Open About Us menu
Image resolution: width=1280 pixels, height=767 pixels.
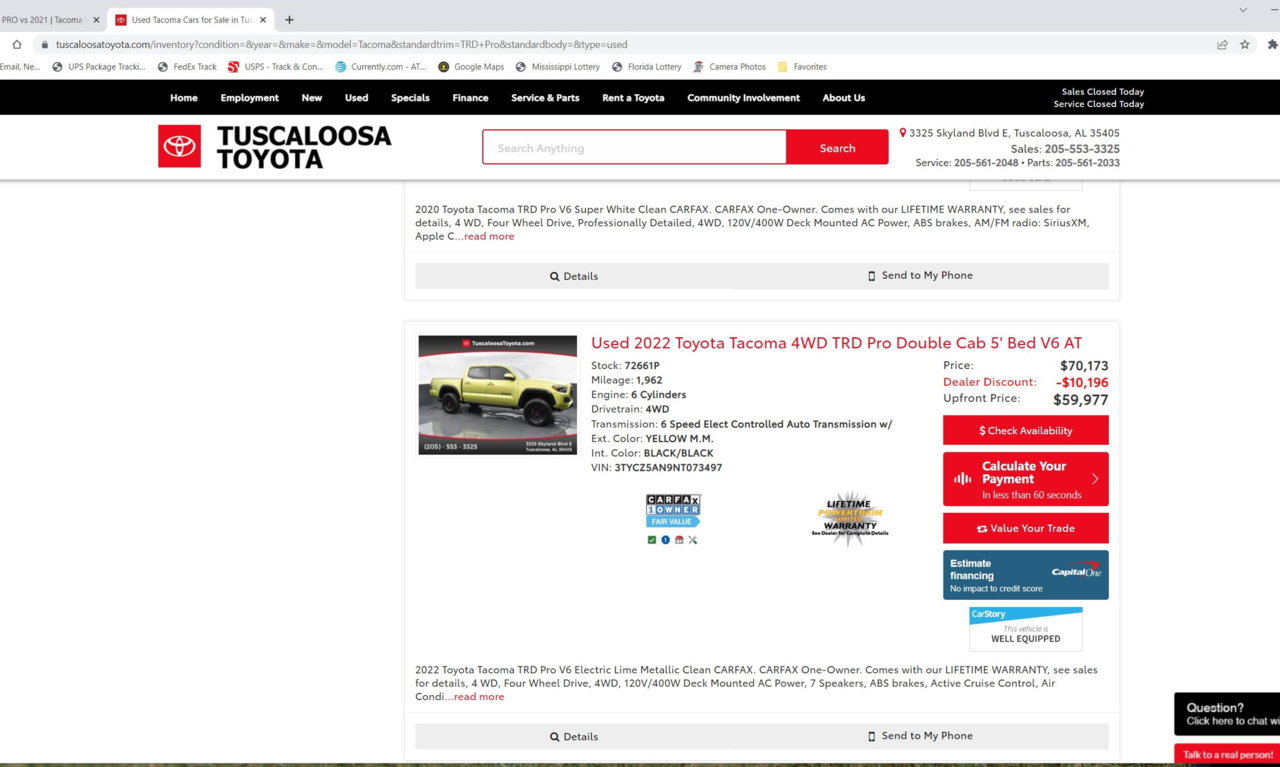[x=844, y=98]
